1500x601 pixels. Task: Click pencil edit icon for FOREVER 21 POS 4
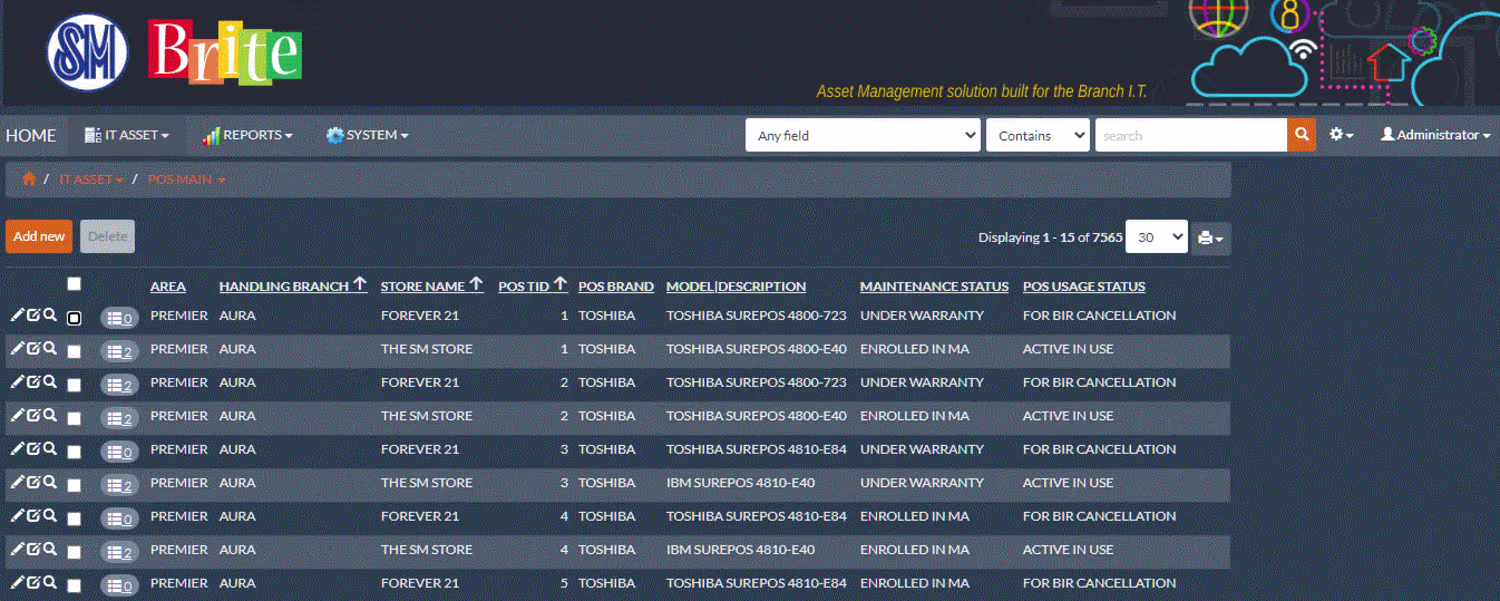pyautogui.click(x=17, y=515)
